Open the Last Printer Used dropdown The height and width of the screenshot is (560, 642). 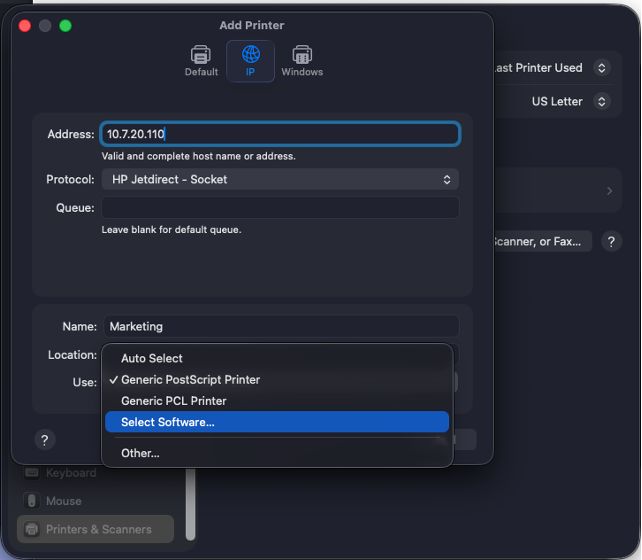tap(550, 68)
